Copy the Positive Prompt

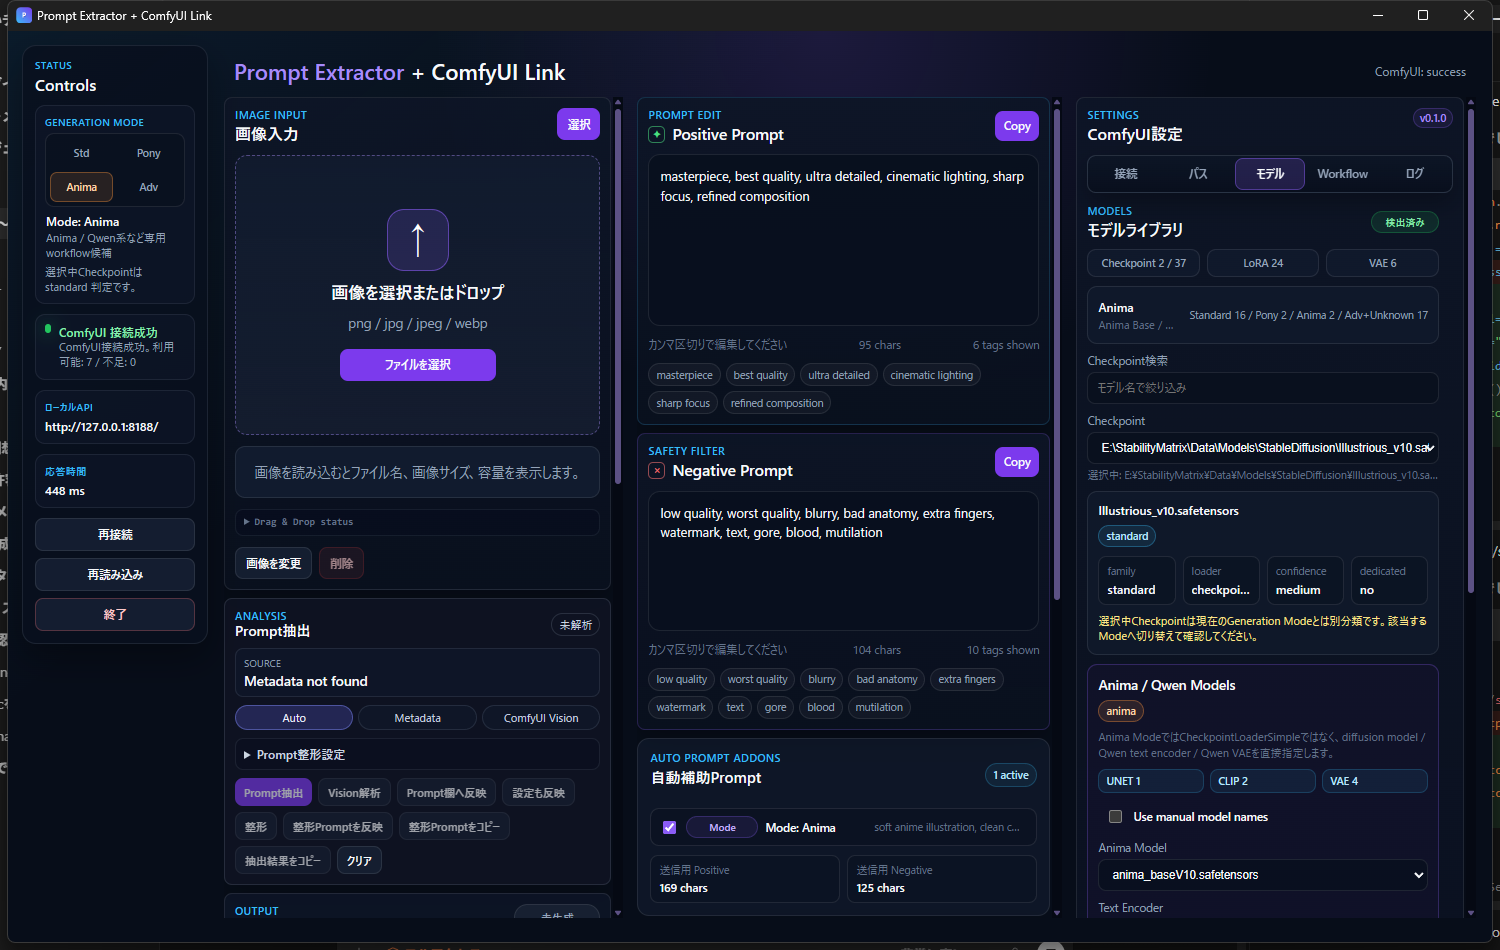pos(1017,126)
